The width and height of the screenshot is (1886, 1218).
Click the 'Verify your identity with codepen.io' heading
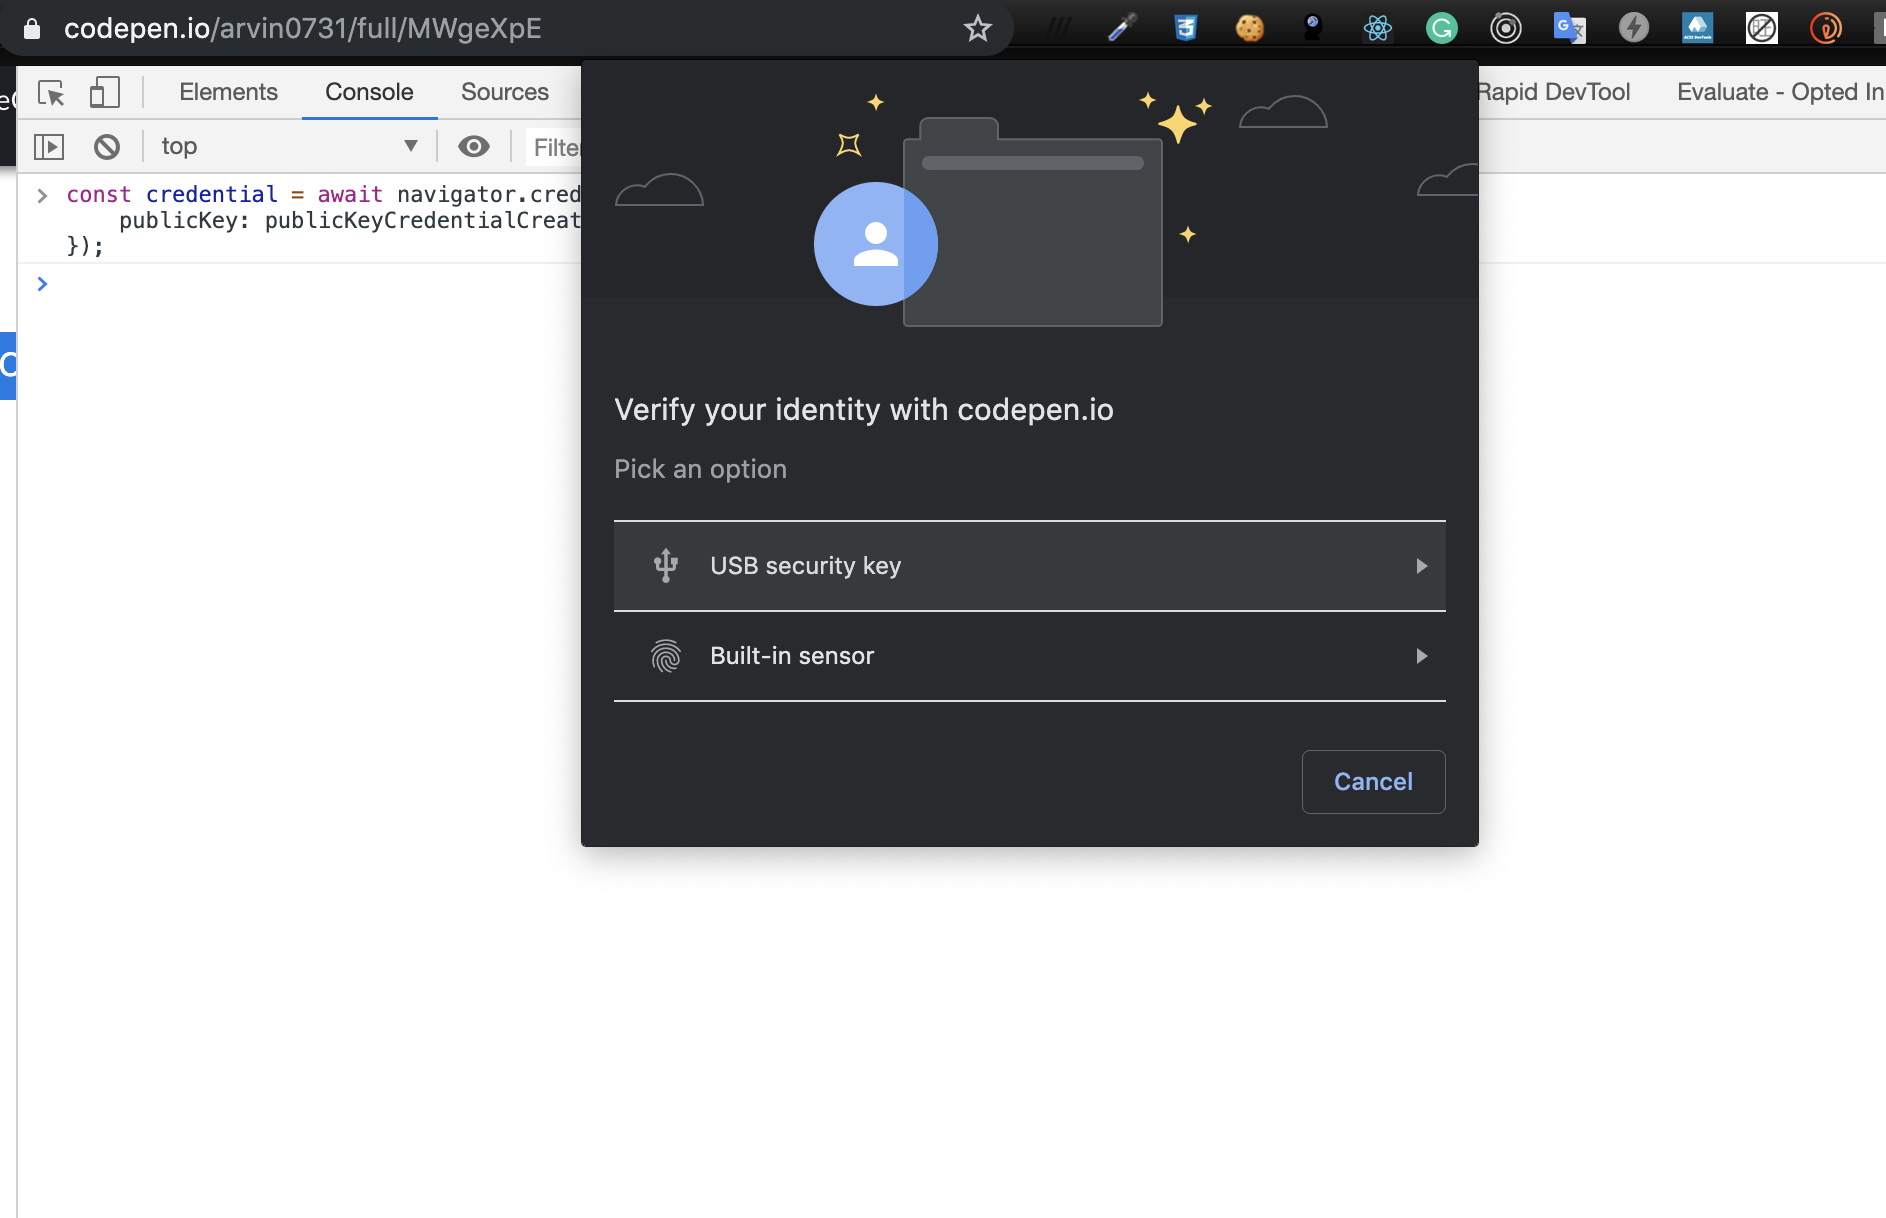tap(864, 410)
